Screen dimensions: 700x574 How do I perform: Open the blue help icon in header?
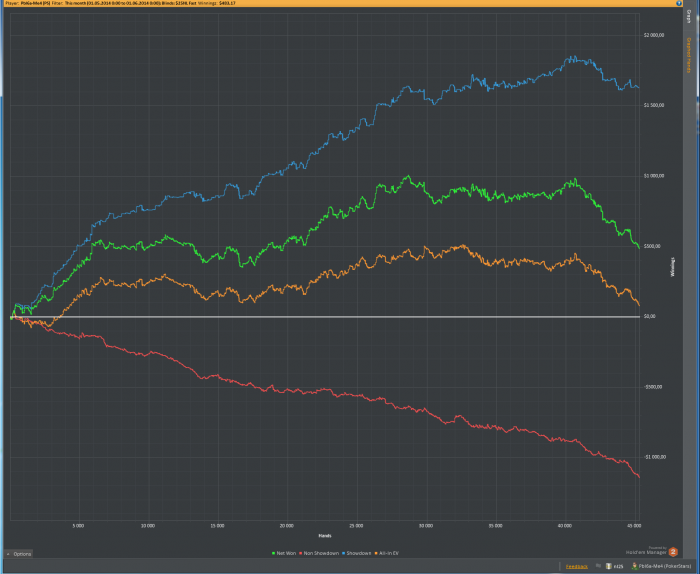[679, 3]
